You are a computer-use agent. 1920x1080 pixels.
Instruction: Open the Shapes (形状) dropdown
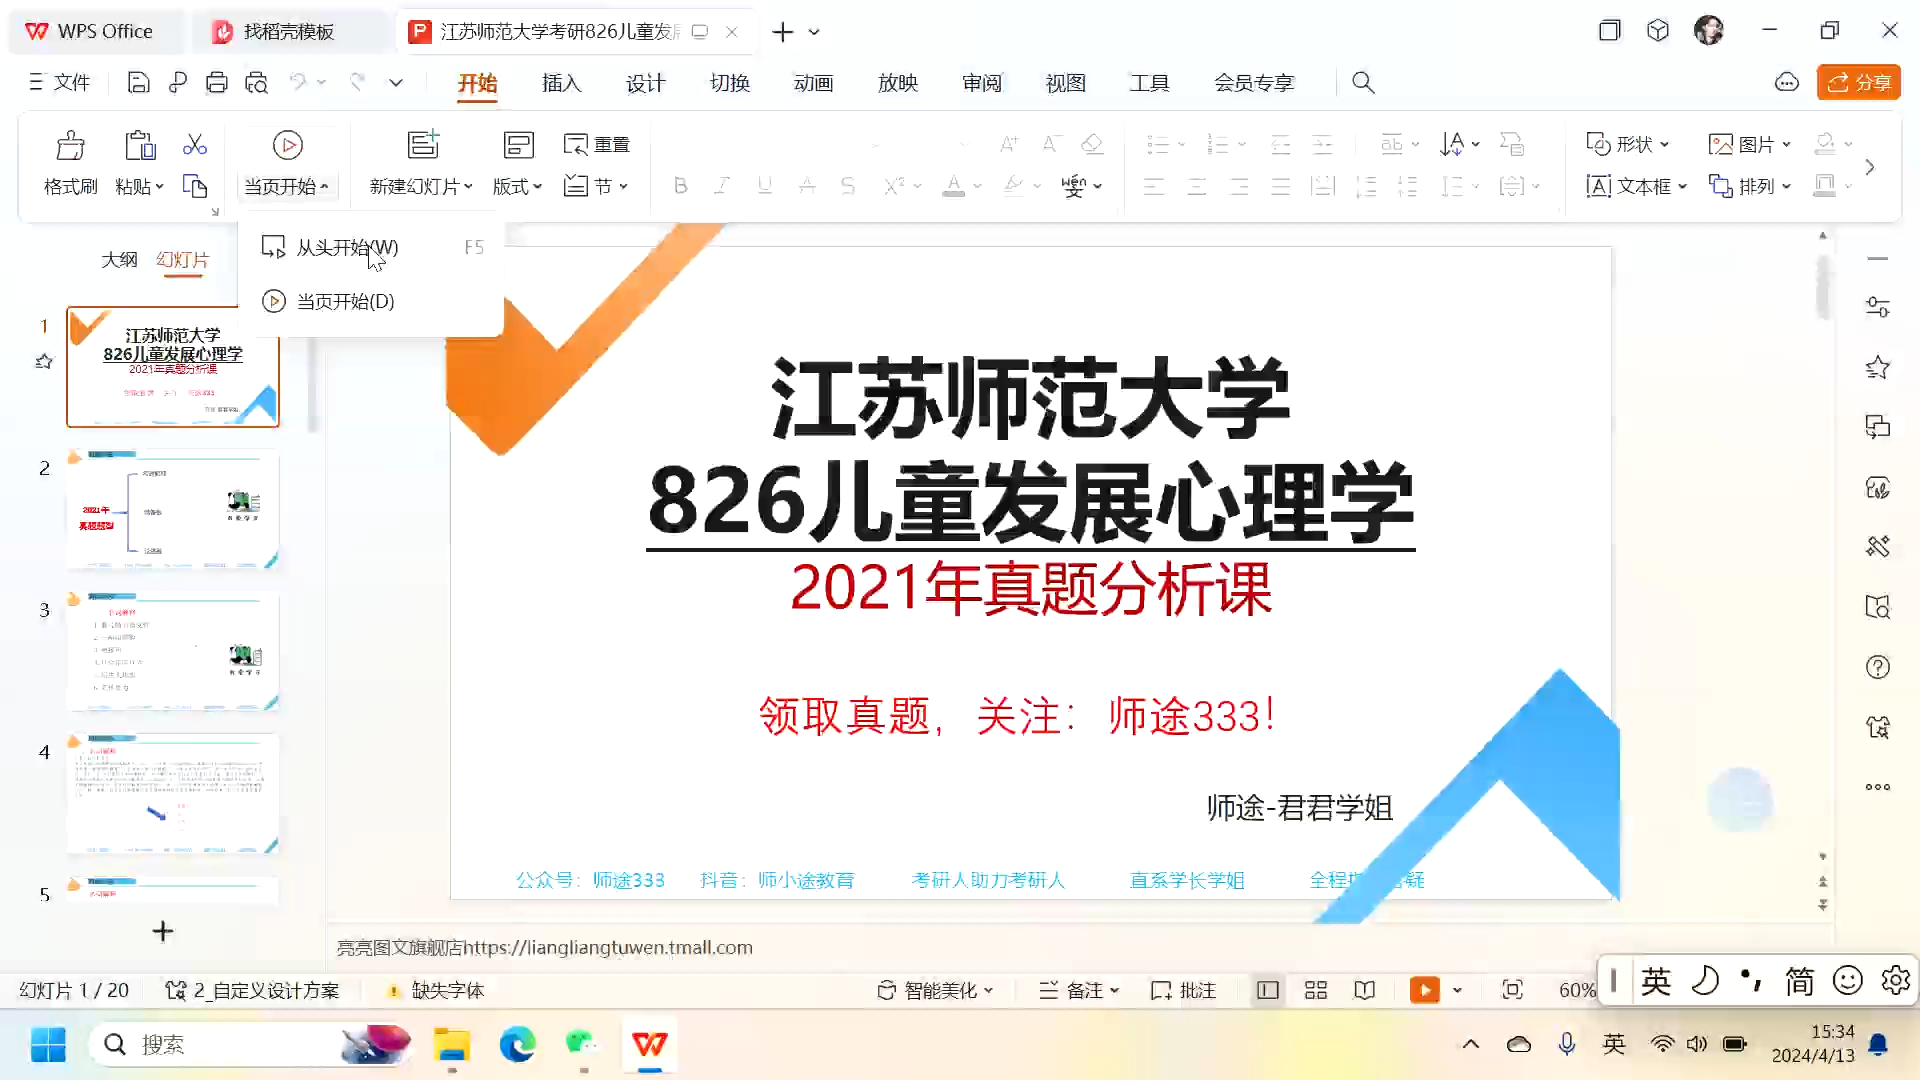[1628, 144]
